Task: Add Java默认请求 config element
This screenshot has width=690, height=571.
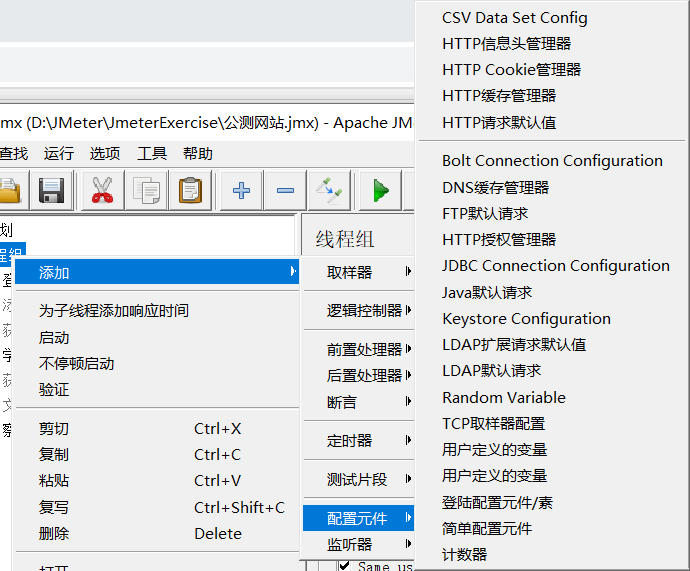Action: 552,292
